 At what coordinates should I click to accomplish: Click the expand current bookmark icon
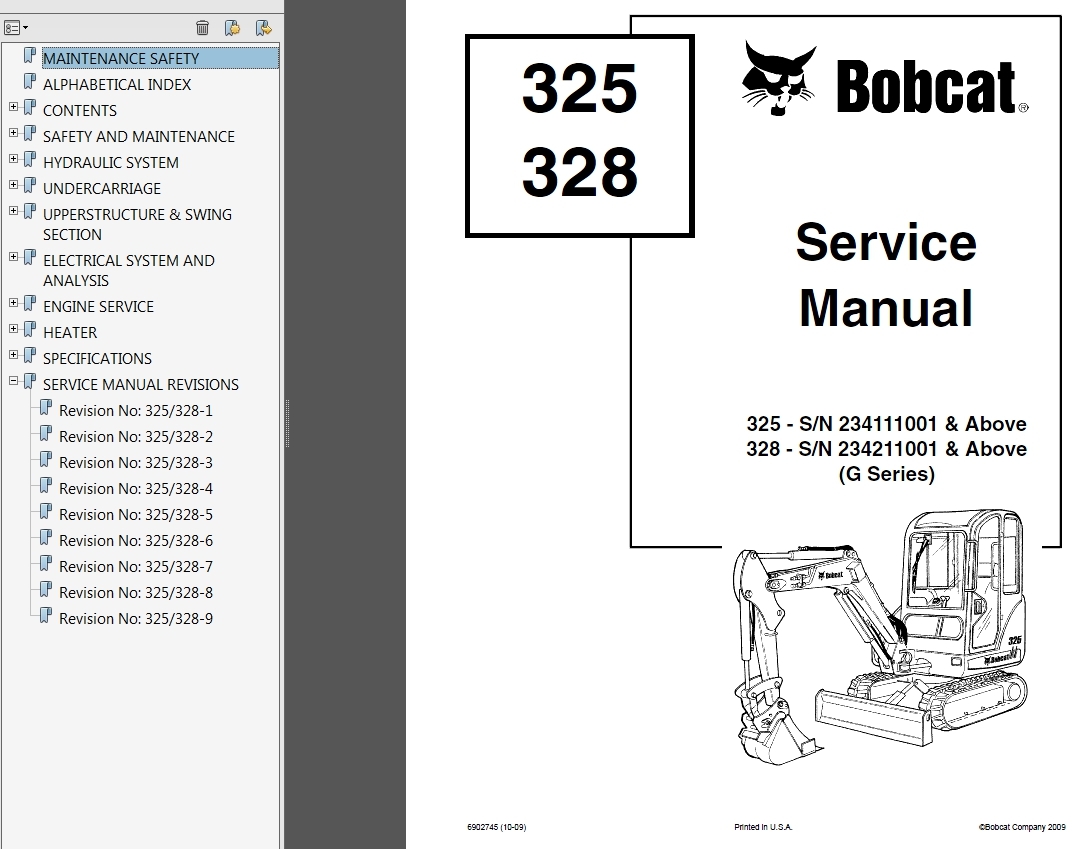264,27
